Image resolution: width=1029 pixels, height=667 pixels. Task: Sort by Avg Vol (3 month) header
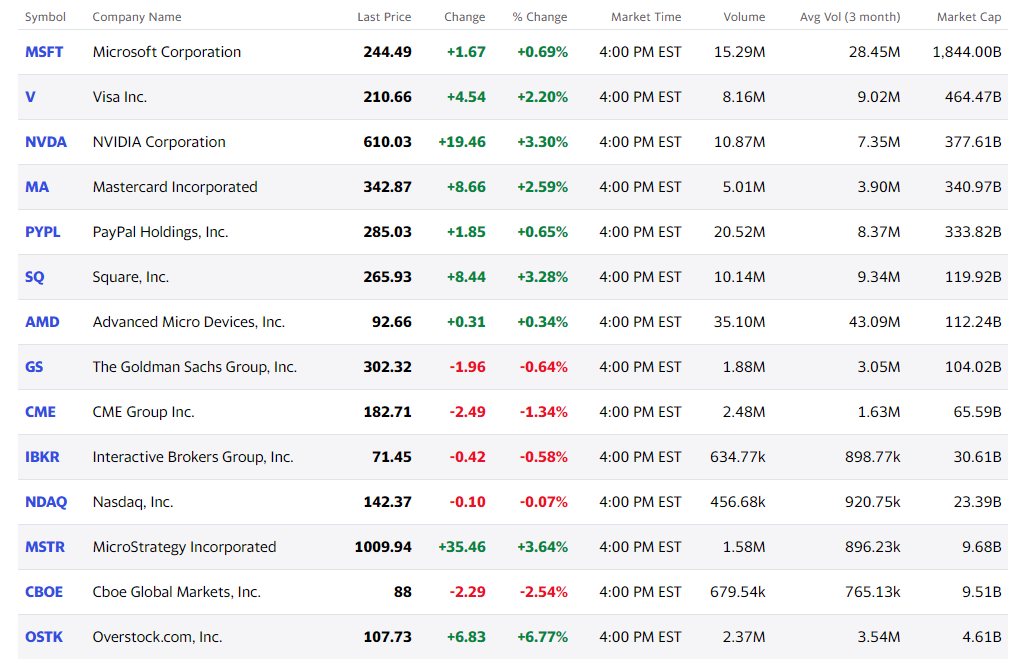coord(850,17)
